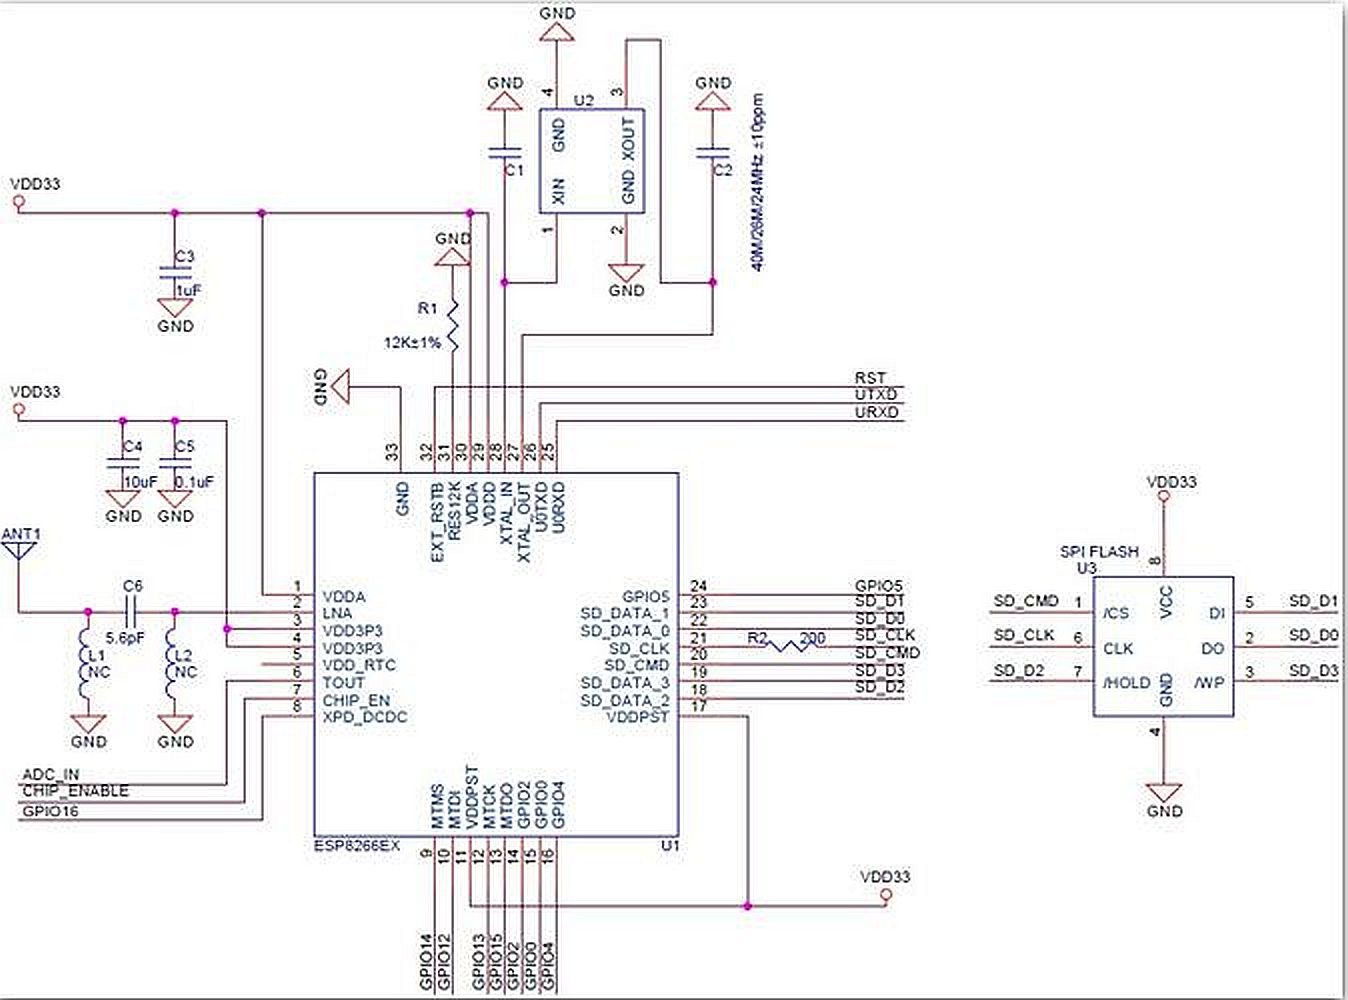Select VDD33 power port above U3

[1163, 498]
